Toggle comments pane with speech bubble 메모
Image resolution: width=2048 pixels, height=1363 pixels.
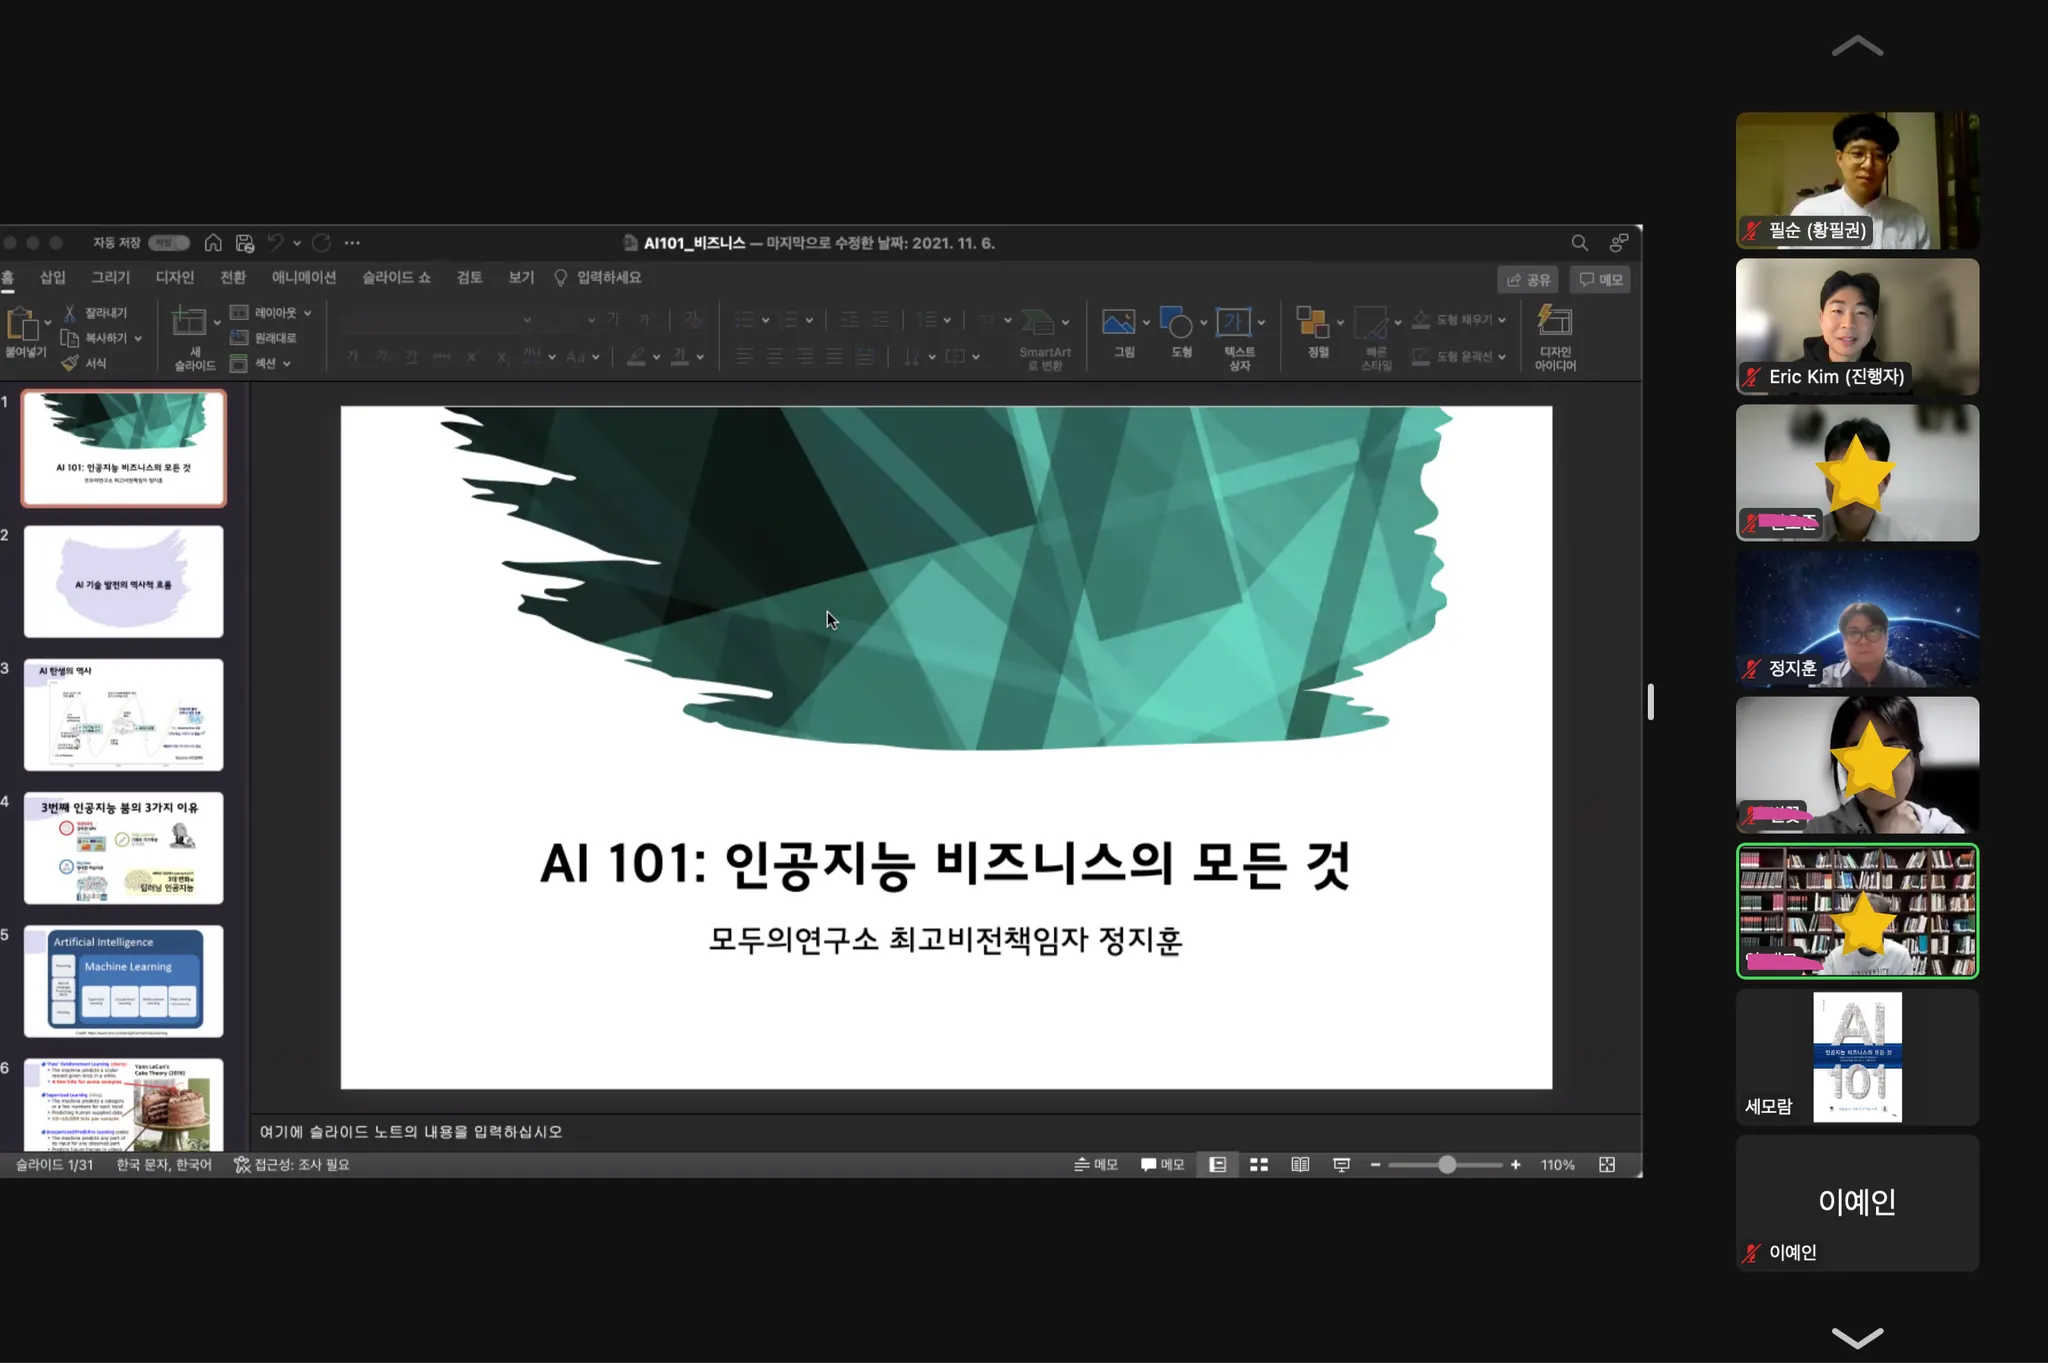pyautogui.click(x=1162, y=1165)
